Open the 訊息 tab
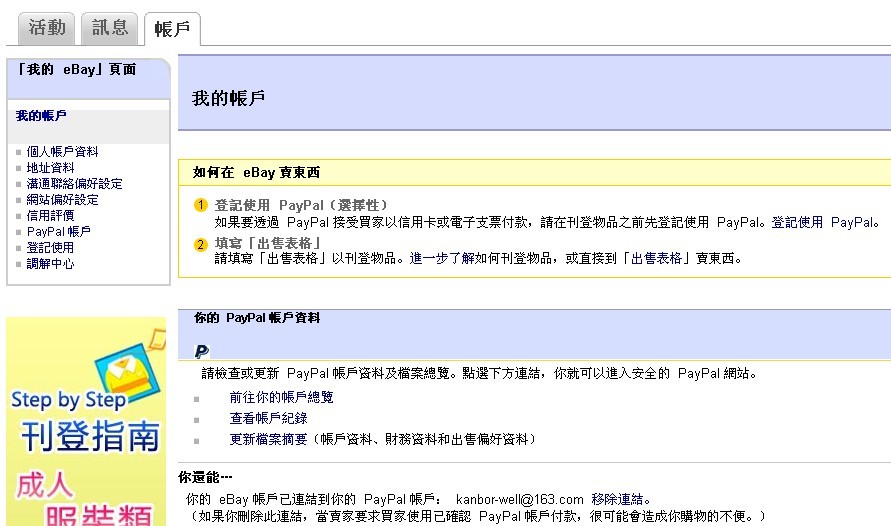This screenshot has width=891, height=526. (x=109, y=28)
